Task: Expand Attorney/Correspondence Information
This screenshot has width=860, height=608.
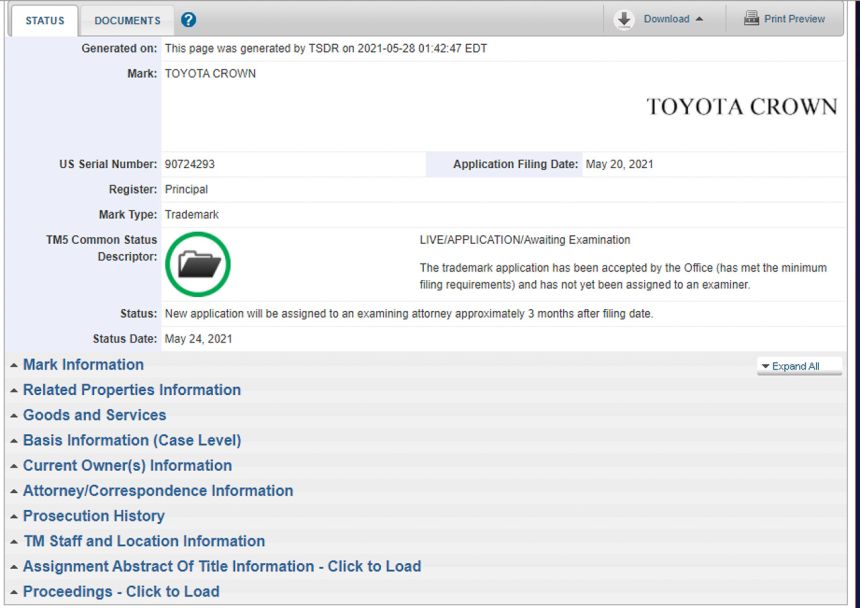Action: tap(157, 491)
